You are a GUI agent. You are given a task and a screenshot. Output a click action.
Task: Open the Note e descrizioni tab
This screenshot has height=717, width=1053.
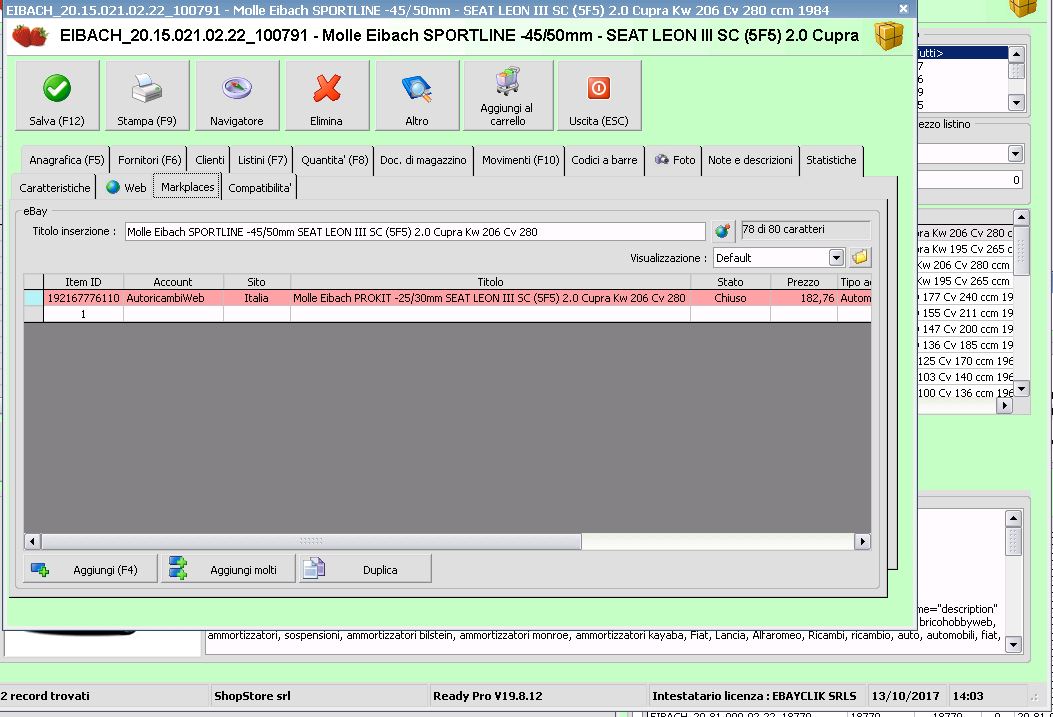coord(750,160)
